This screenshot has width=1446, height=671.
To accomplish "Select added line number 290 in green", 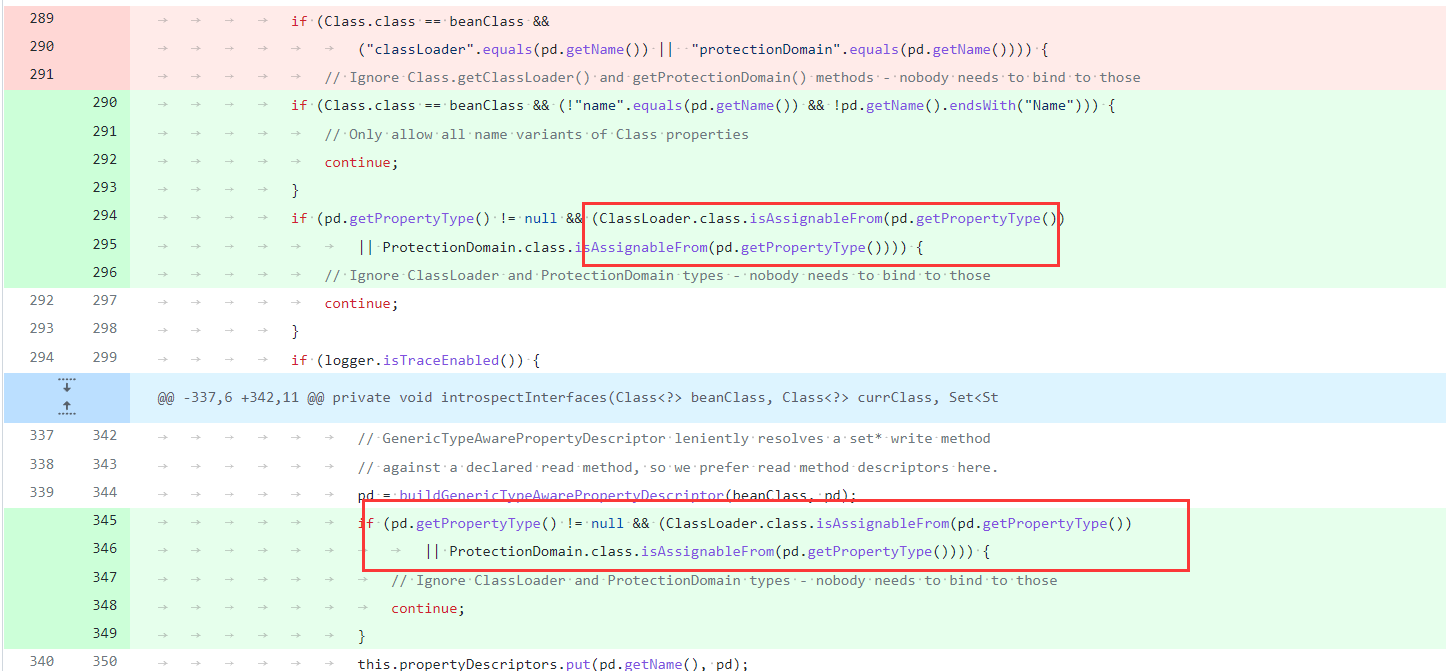I will pyautogui.click(x=104, y=102).
